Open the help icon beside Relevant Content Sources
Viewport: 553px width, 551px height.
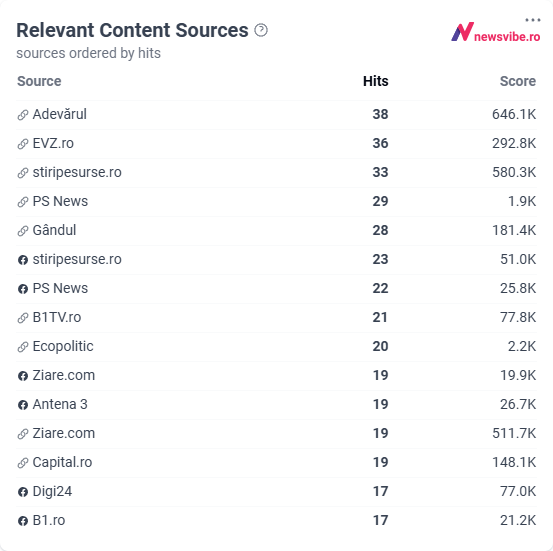pyautogui.click(x=261, y=30)
